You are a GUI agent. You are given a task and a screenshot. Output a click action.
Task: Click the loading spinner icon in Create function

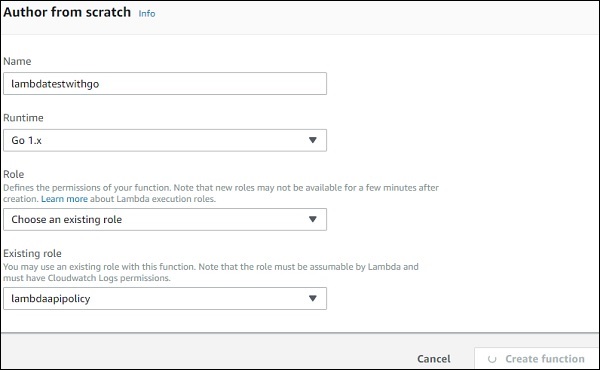click(492, 359)
